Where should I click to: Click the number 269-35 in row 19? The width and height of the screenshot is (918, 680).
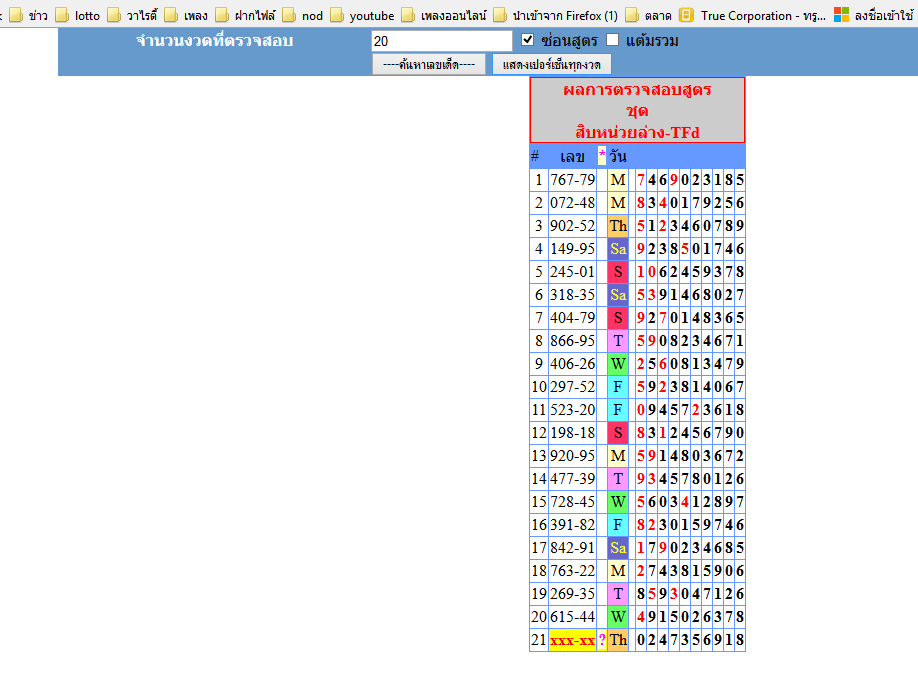coord(573,594)
